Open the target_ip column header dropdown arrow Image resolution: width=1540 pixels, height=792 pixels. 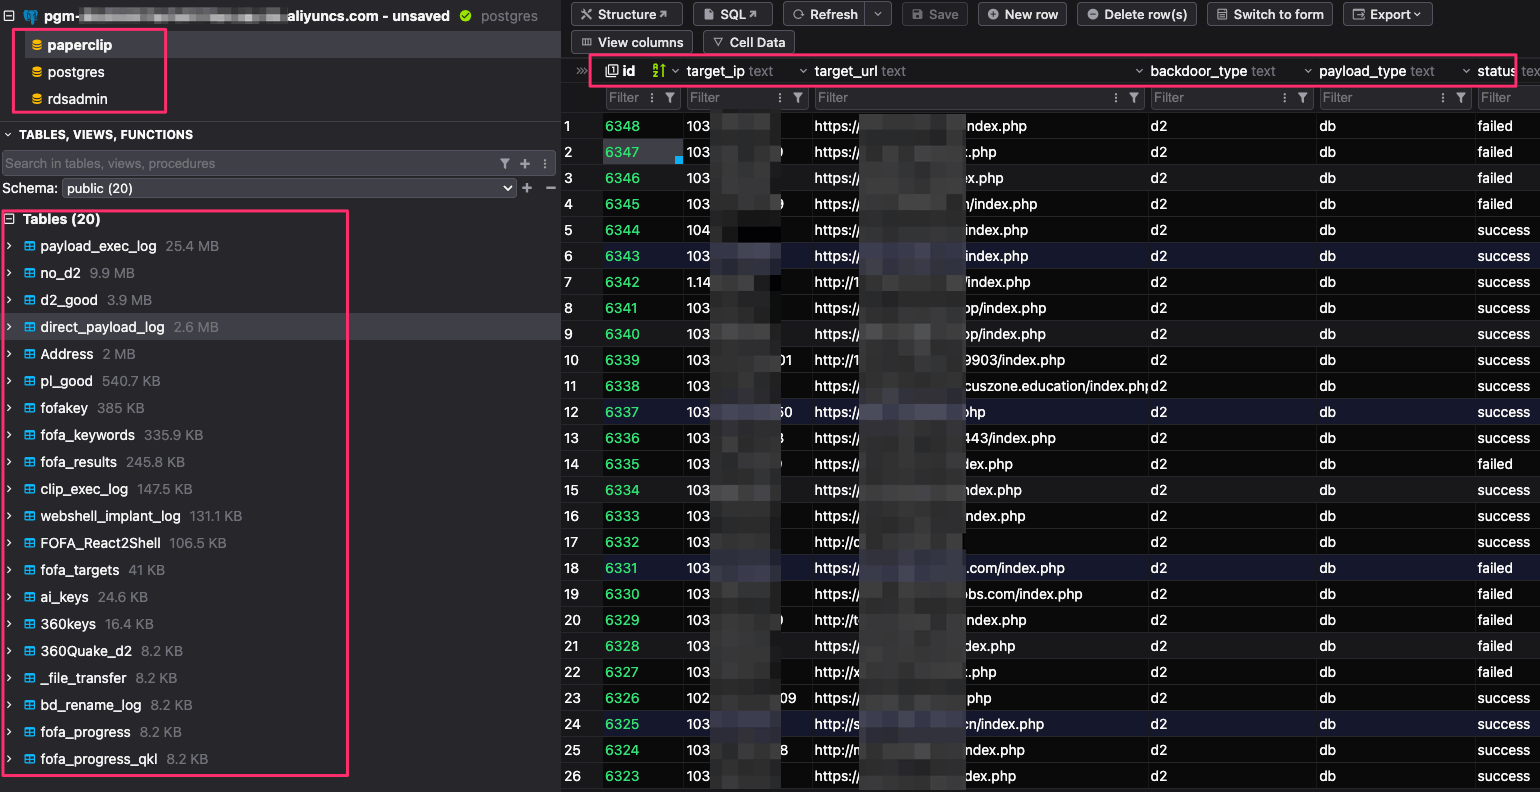click(x=803, y=71)
